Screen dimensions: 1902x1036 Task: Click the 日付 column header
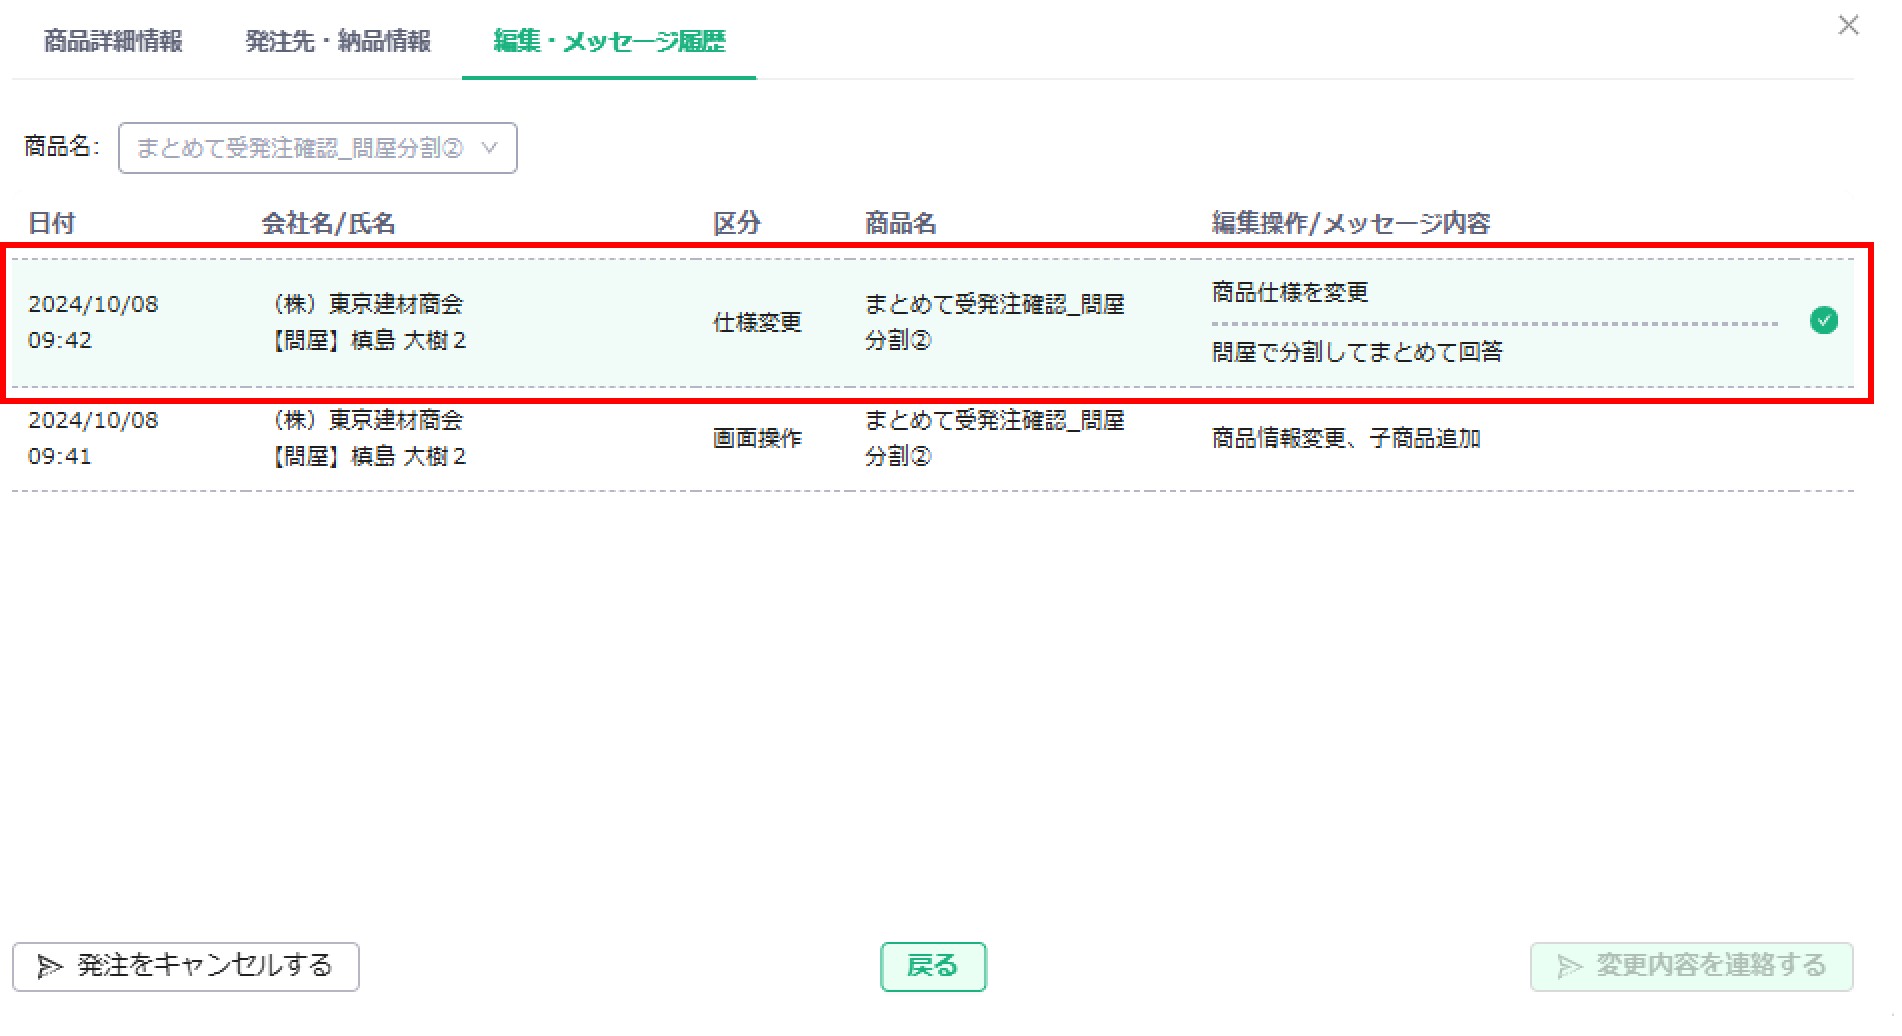pos(52,223)
